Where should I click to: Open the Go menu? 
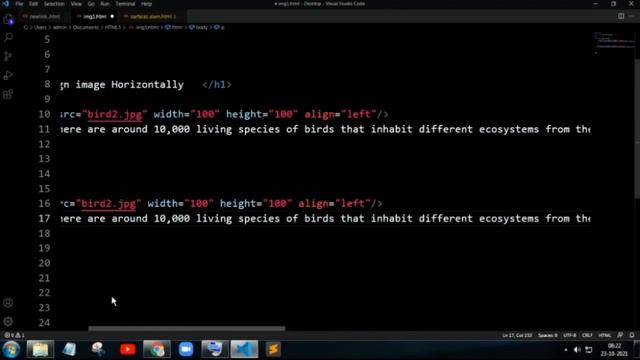(x=91, y=4)
